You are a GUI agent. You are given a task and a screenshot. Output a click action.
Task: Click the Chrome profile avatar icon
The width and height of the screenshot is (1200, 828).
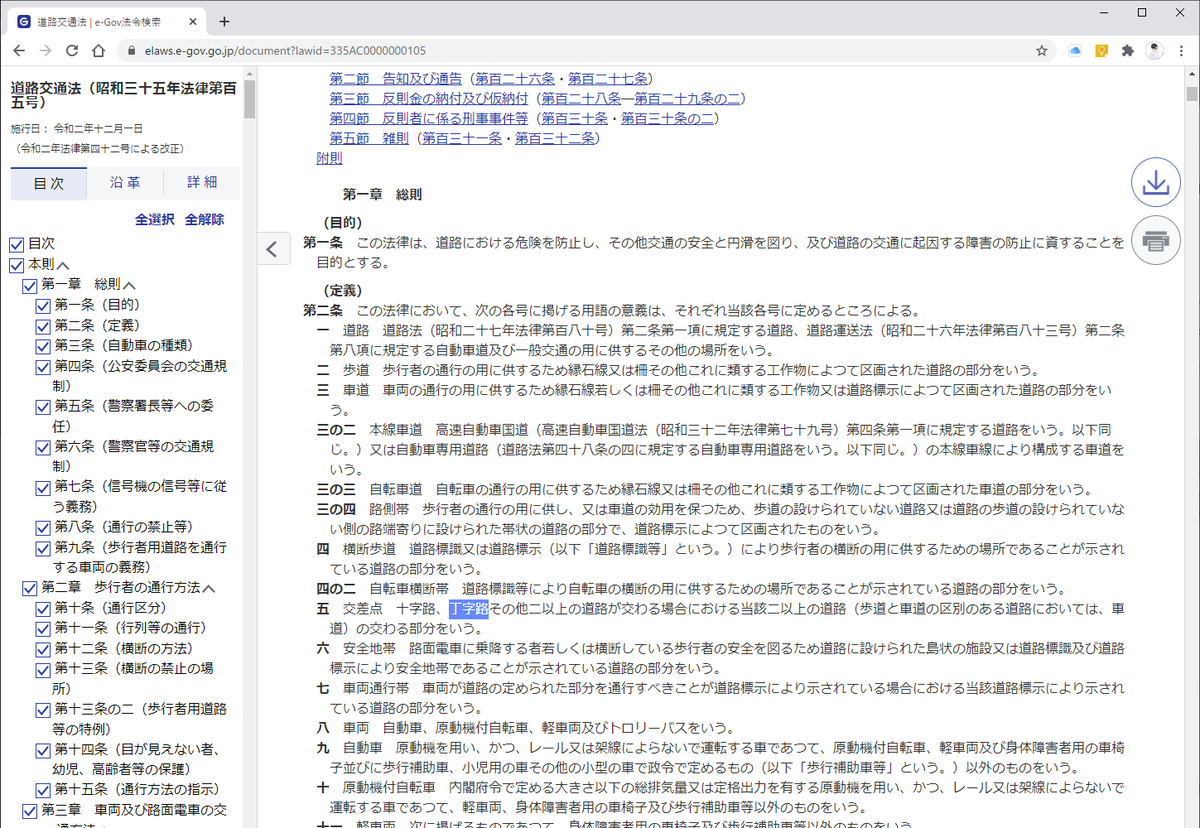pos(1156,49)
